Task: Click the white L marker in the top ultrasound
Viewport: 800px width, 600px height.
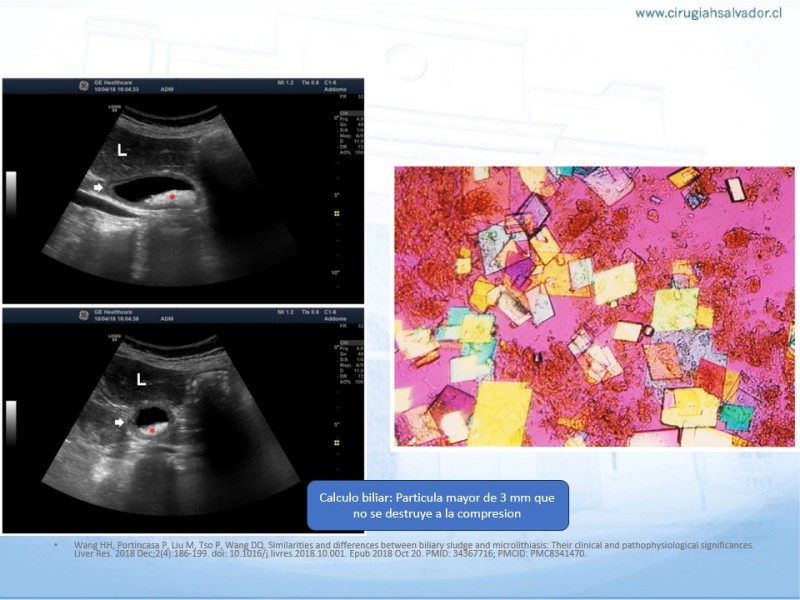Action: click(122, 150)
